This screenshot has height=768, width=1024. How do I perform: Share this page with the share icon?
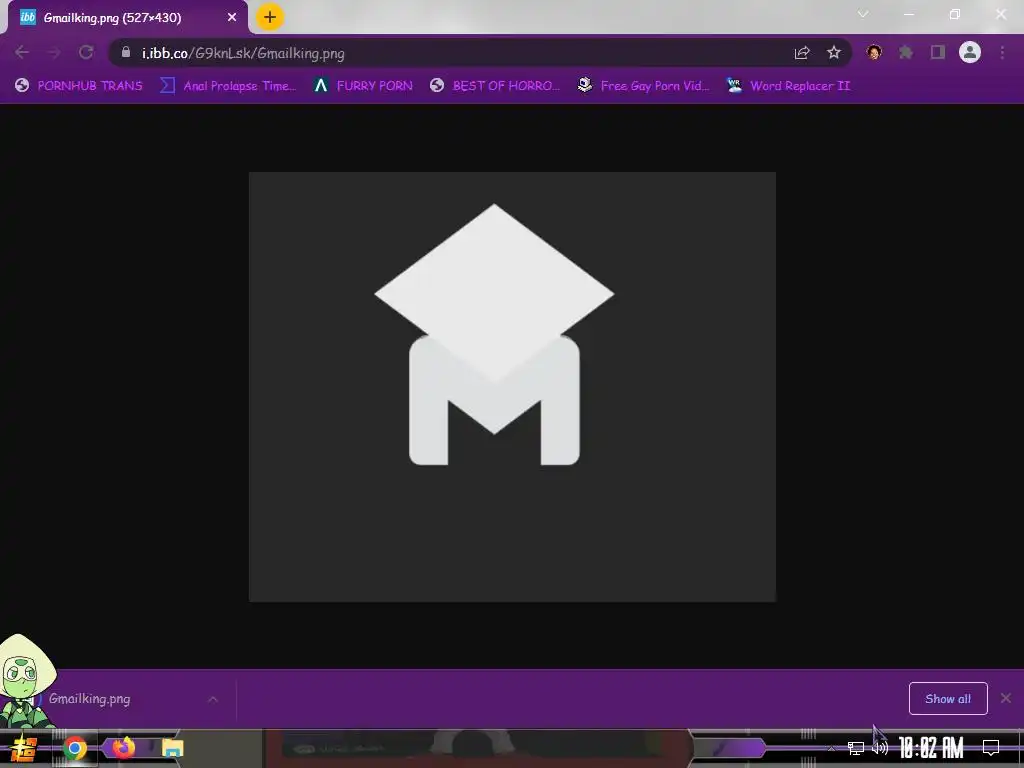tap(802, 53)
